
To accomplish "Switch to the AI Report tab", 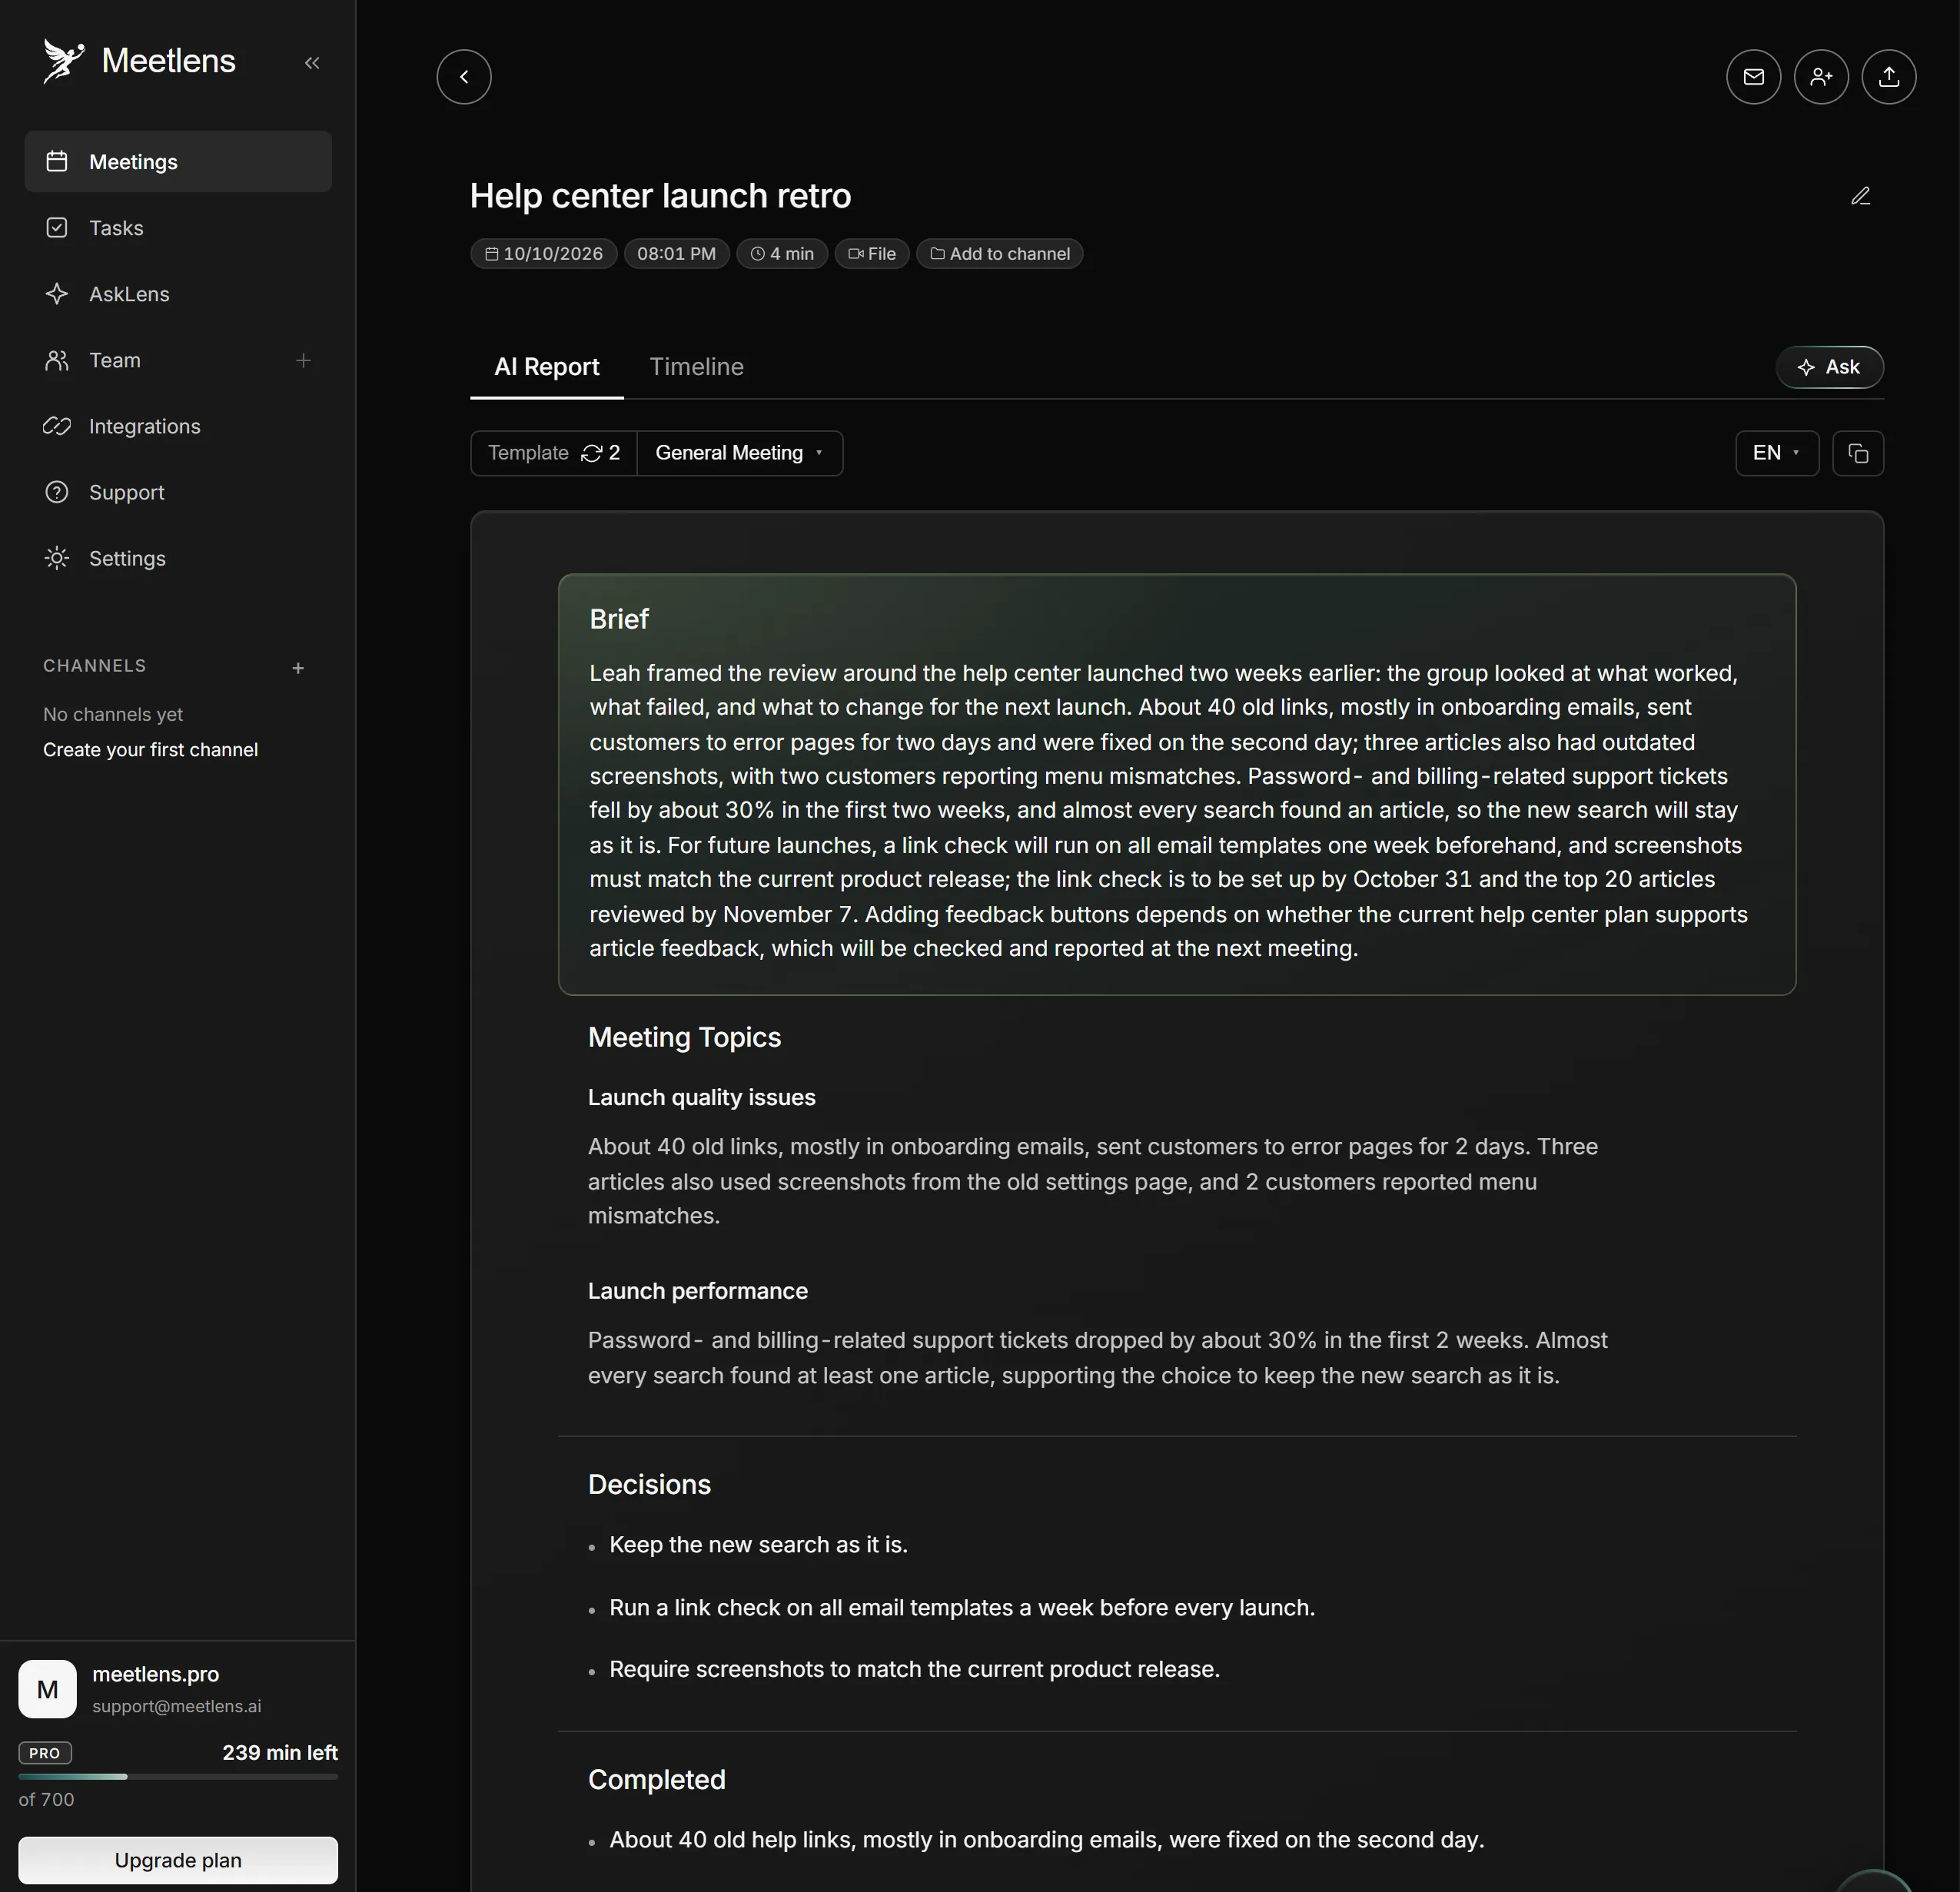I will (546, 367).
